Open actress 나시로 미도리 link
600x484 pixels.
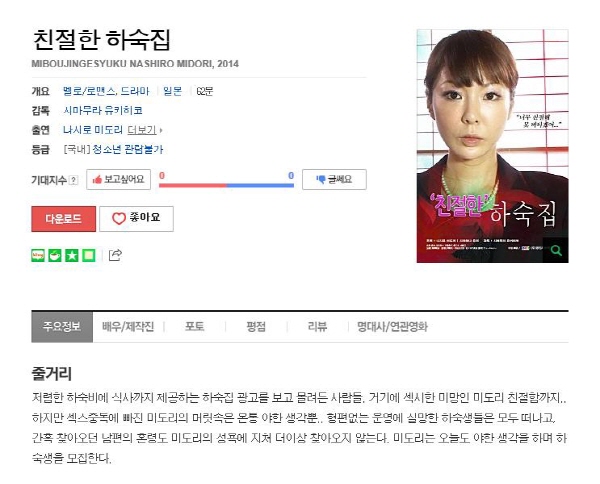point(93,130)
